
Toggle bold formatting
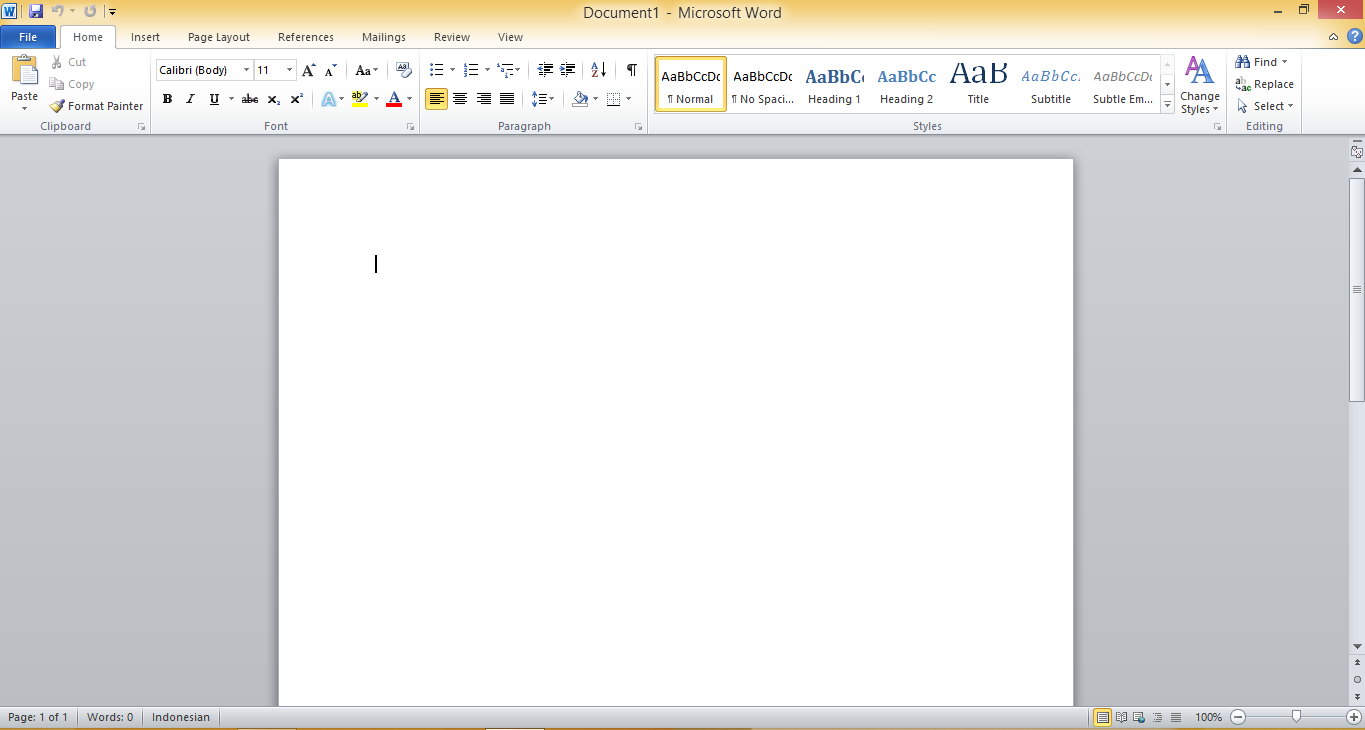(x=167, y=98)
